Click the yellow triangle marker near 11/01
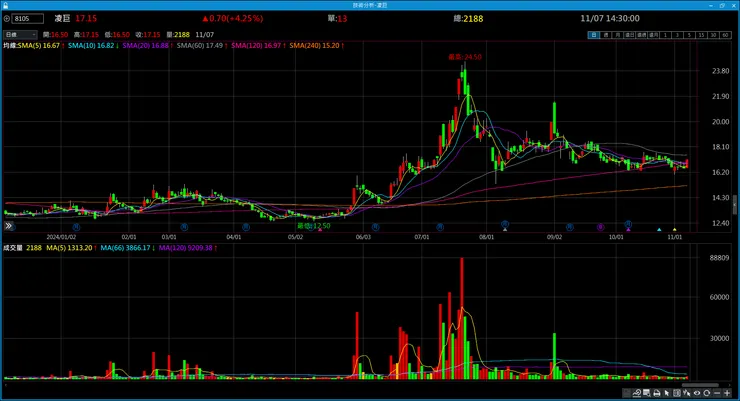Viewport: 740px width, 401px height. tap(674, 229)
